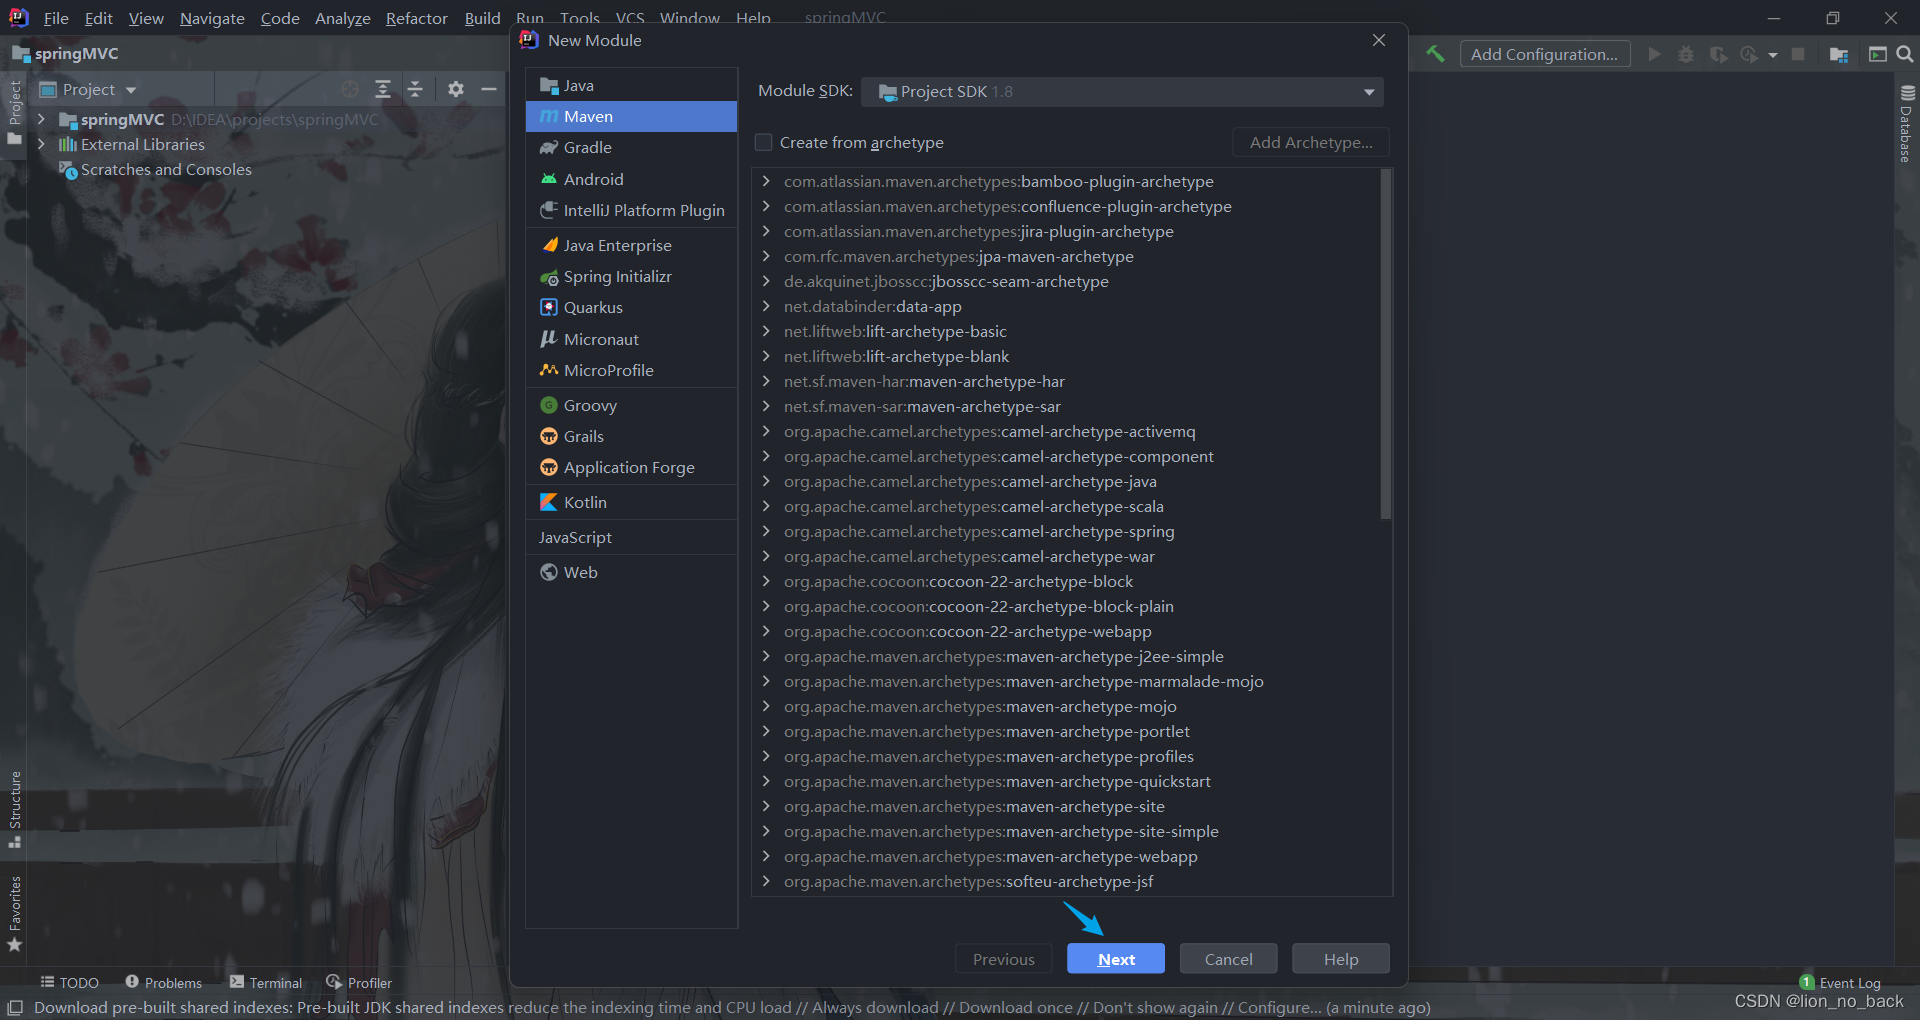Open Project Structure toolbar icon

click(x=1838, y=54)
